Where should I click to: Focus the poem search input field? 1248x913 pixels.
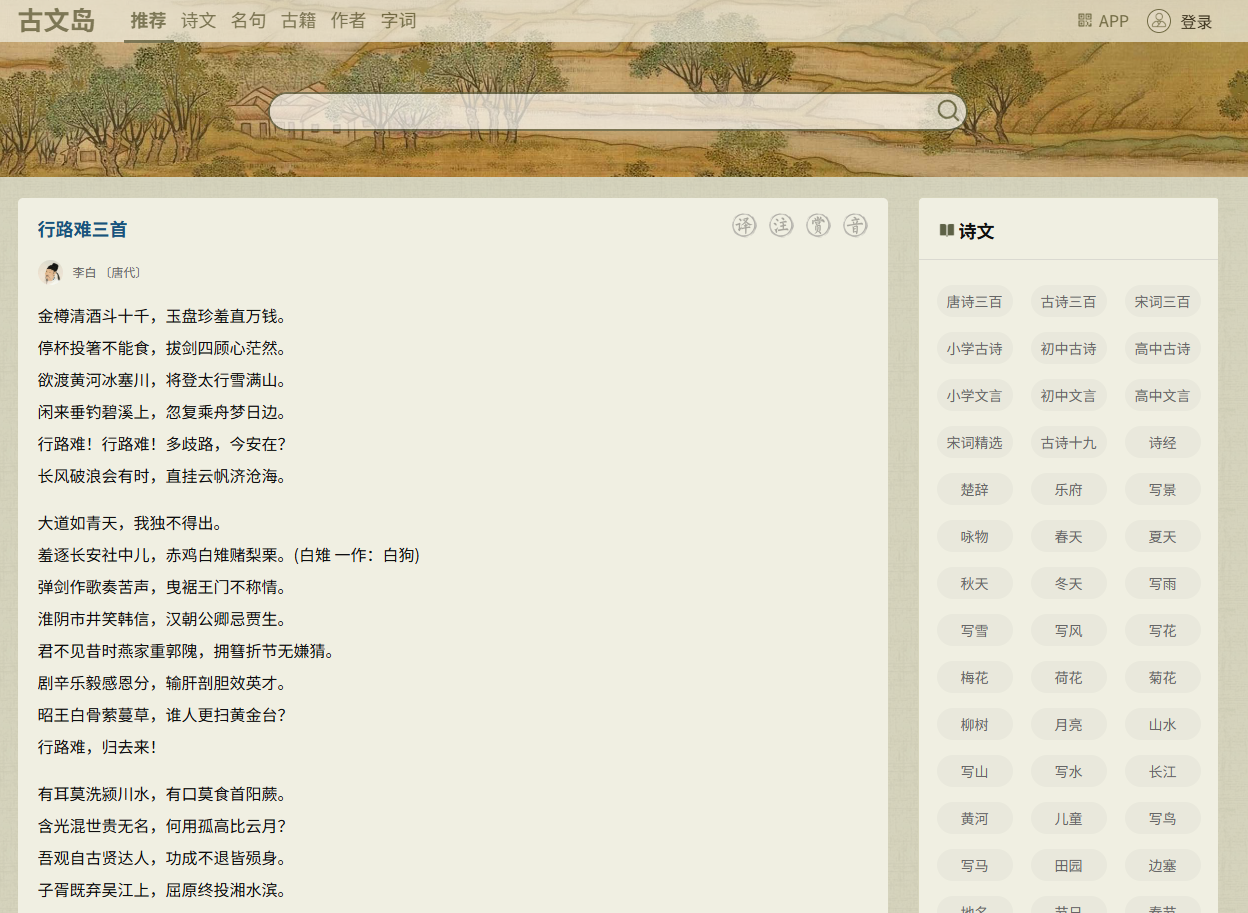602,111
